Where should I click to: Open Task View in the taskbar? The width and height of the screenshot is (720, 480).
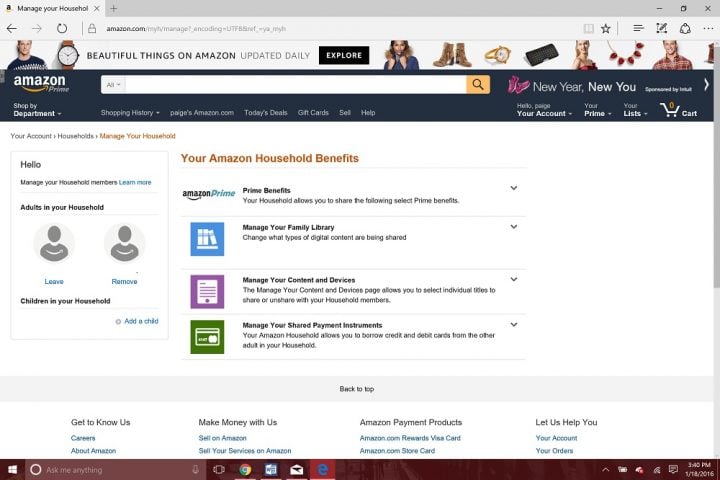point(219,469)
